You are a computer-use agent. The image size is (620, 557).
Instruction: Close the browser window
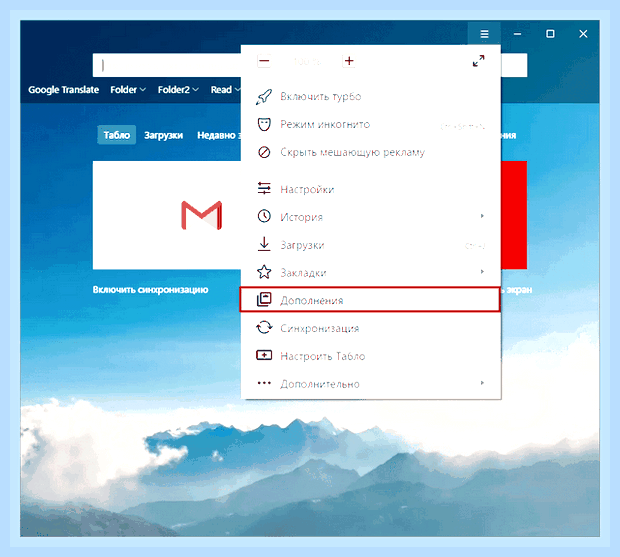(583, 34)
